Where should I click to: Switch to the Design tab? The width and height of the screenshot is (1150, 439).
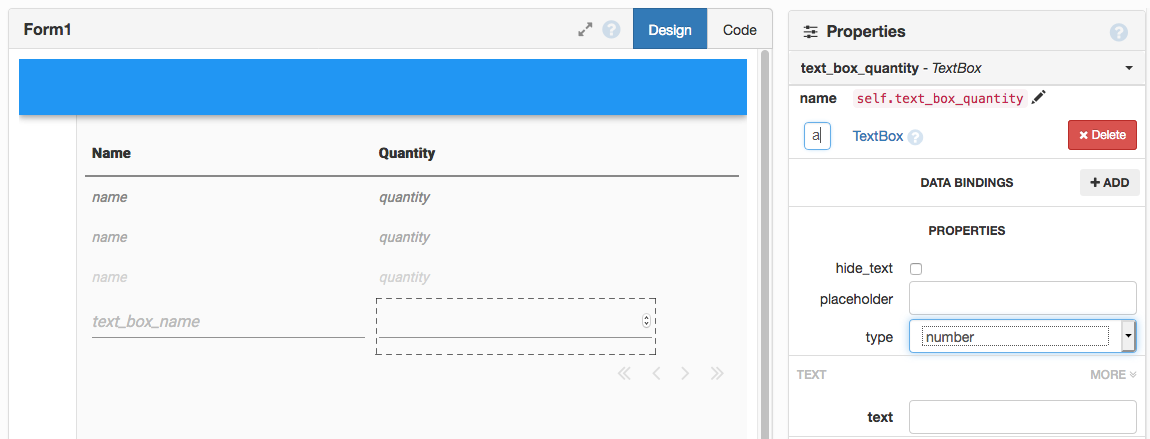click(x=670, y=30)
